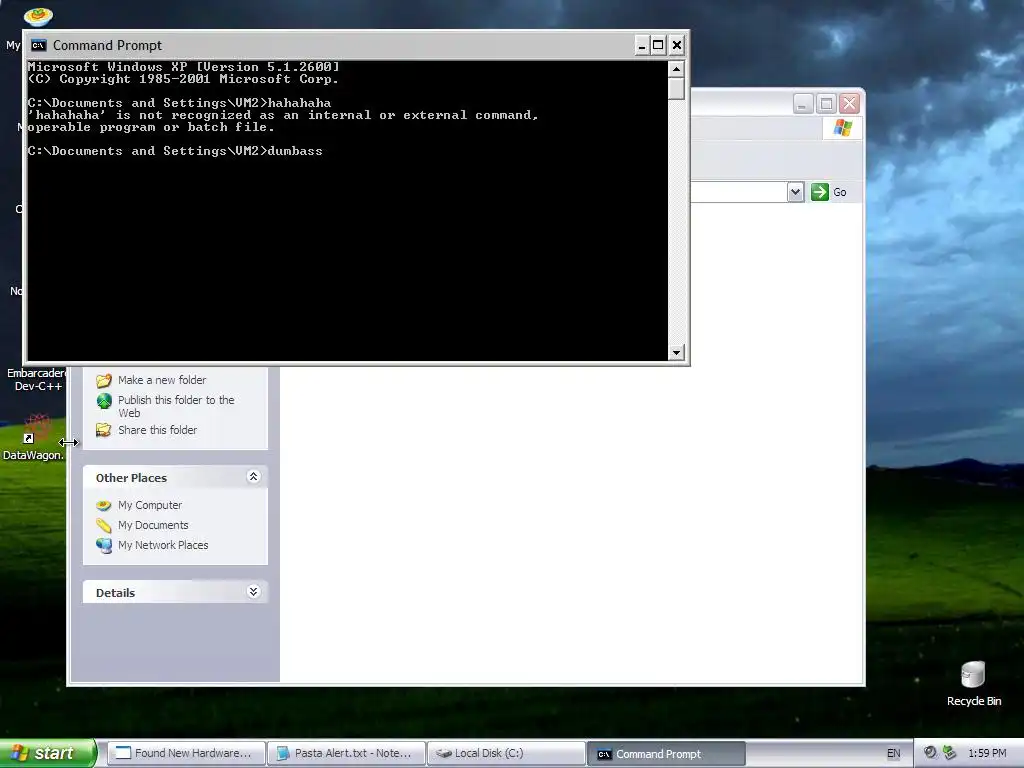Screen dimensions: 1024x768
Task: Click Command Prompt scrollbar down arrow
Action: (676, 353)
